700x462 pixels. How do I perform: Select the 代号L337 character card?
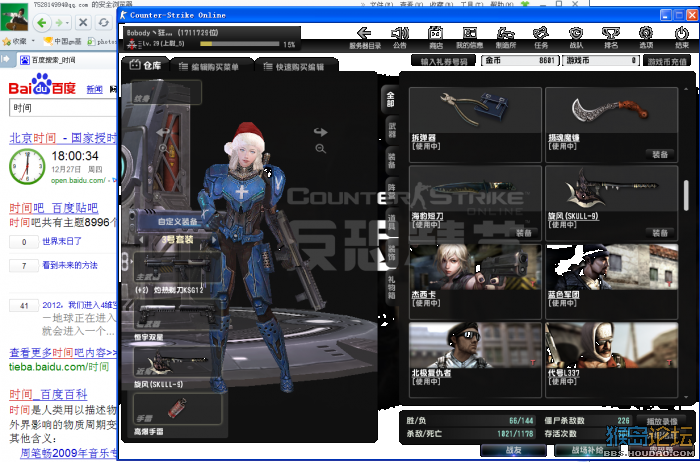[612, 360]
